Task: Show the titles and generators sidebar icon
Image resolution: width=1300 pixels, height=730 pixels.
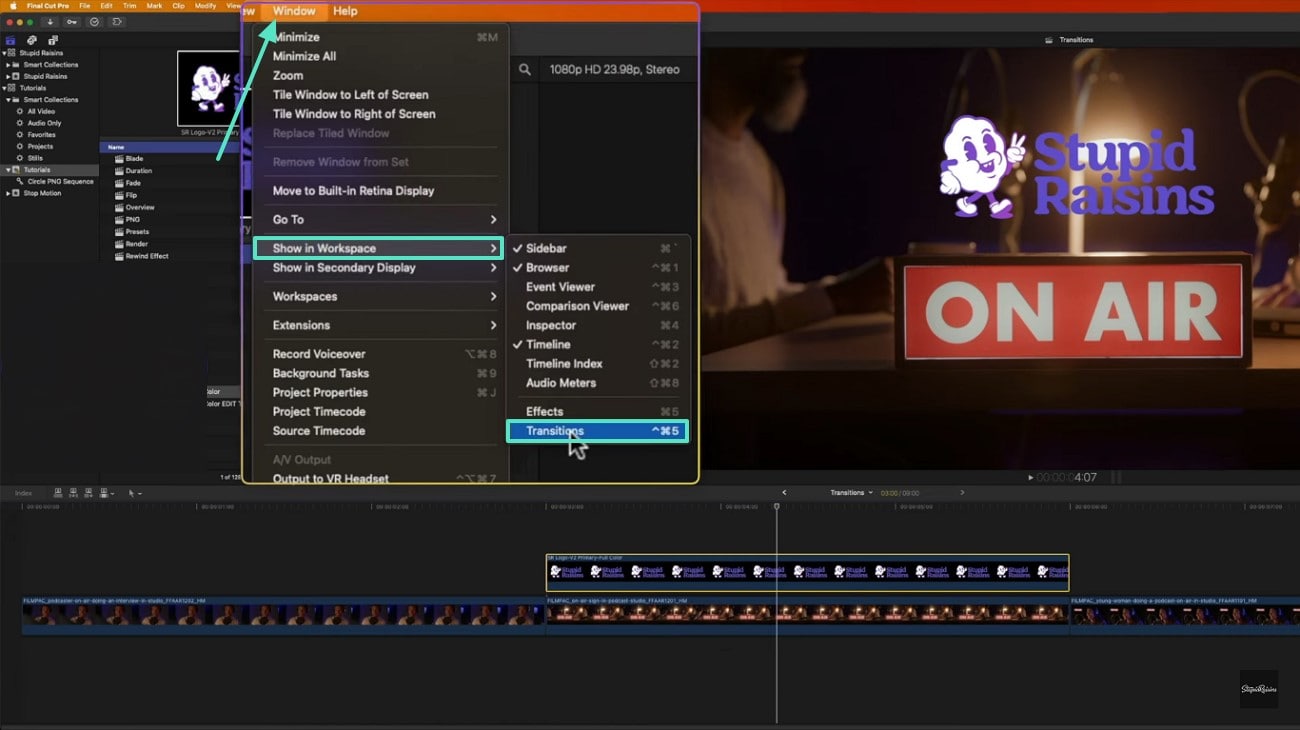Action: 53,40
